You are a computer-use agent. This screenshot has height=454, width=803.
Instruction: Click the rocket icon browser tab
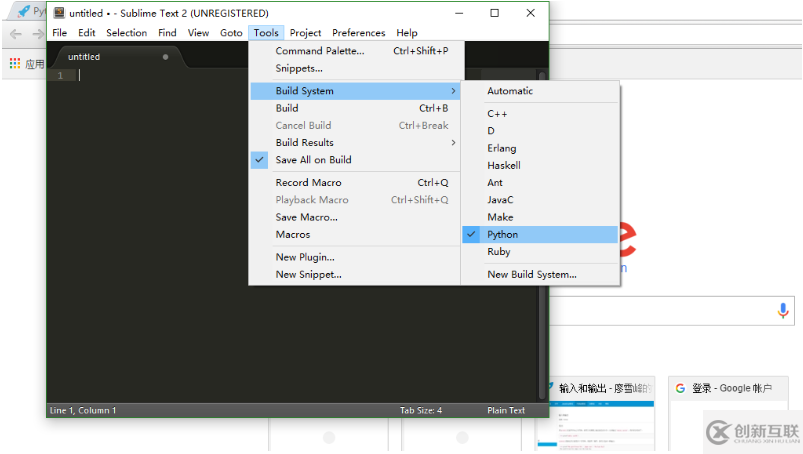tap(24, 11)
